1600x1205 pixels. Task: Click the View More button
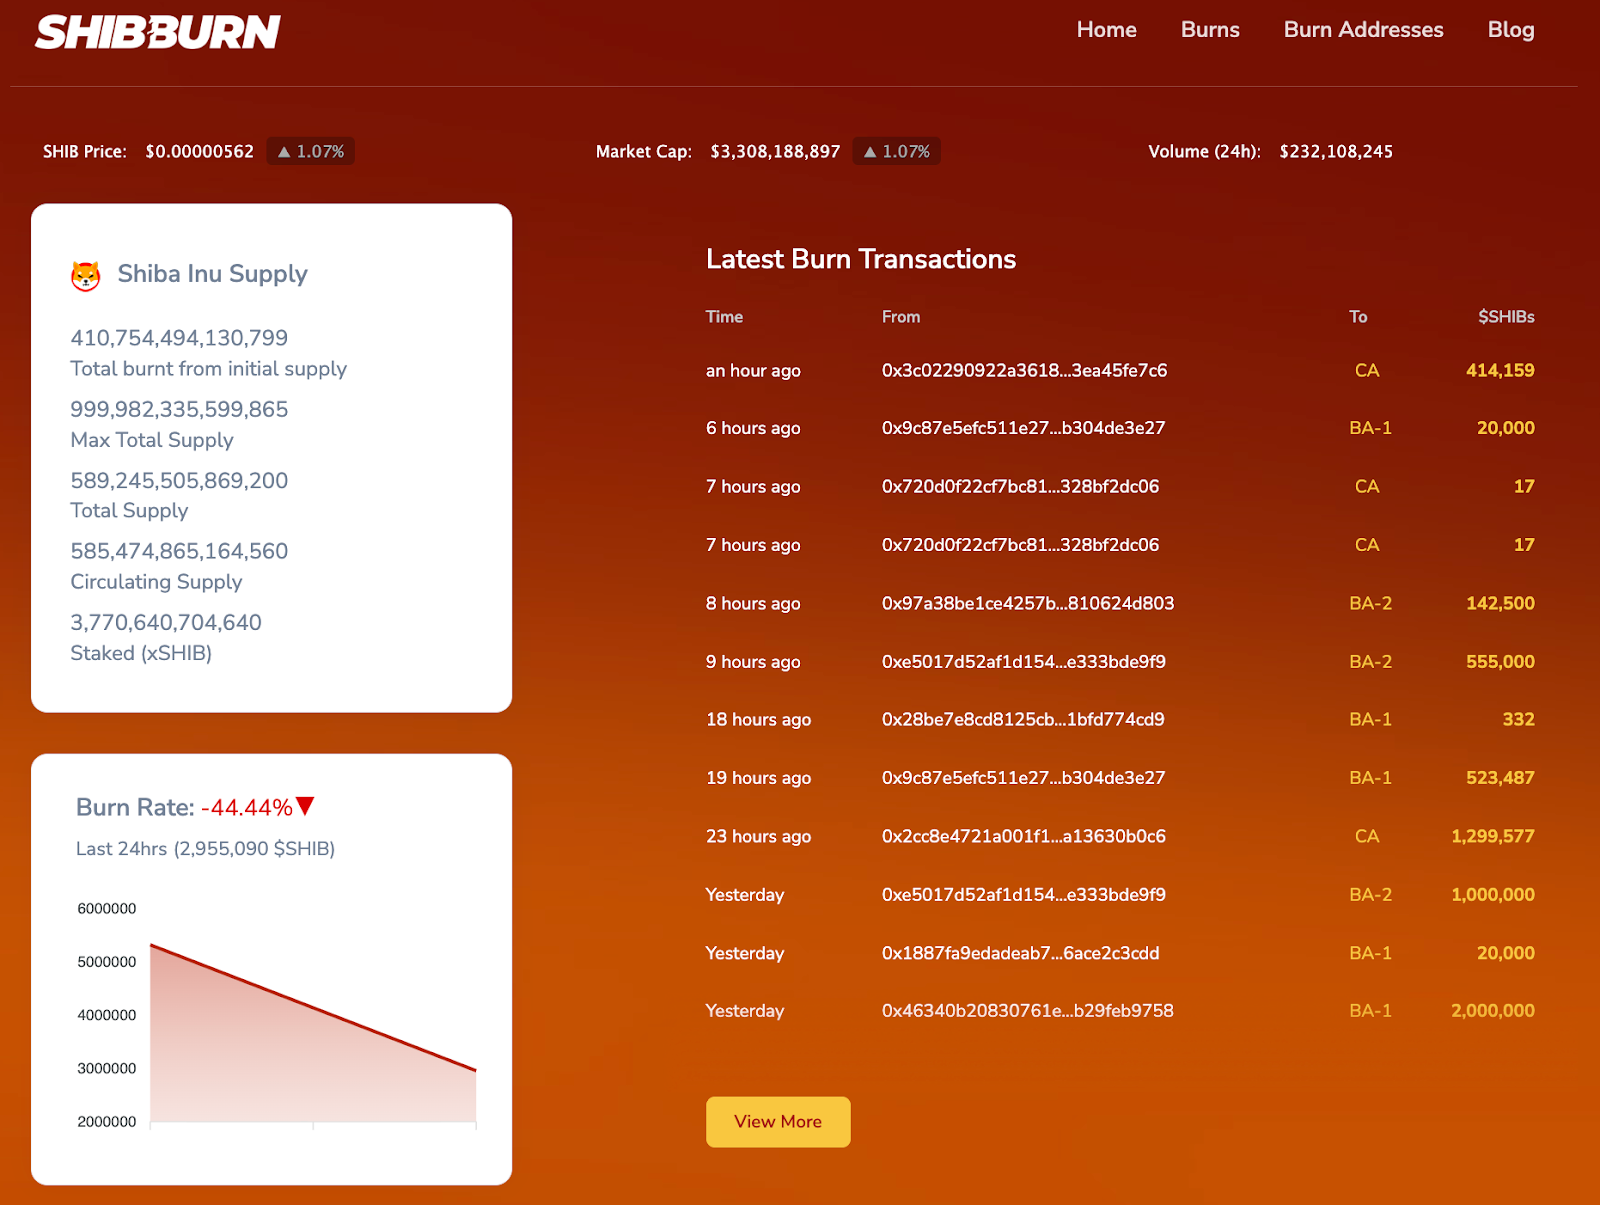[x=777, y=1121]
